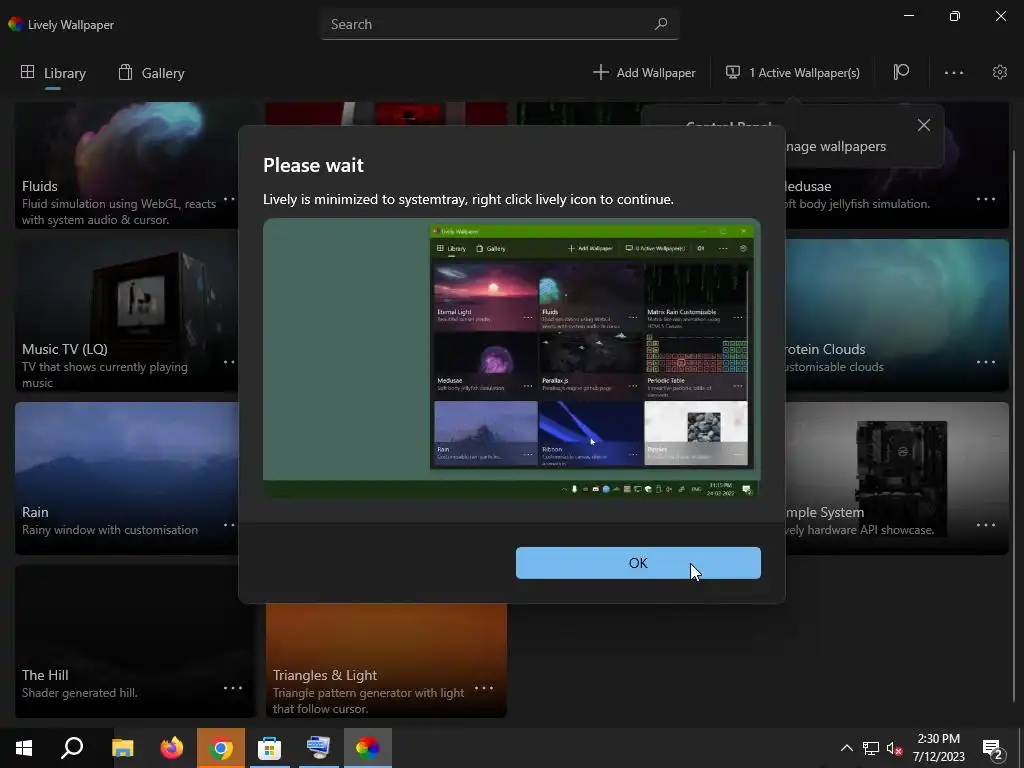1024x768 pixels.
Task: Open the notification center icon
Action: (x=993, y=748)
